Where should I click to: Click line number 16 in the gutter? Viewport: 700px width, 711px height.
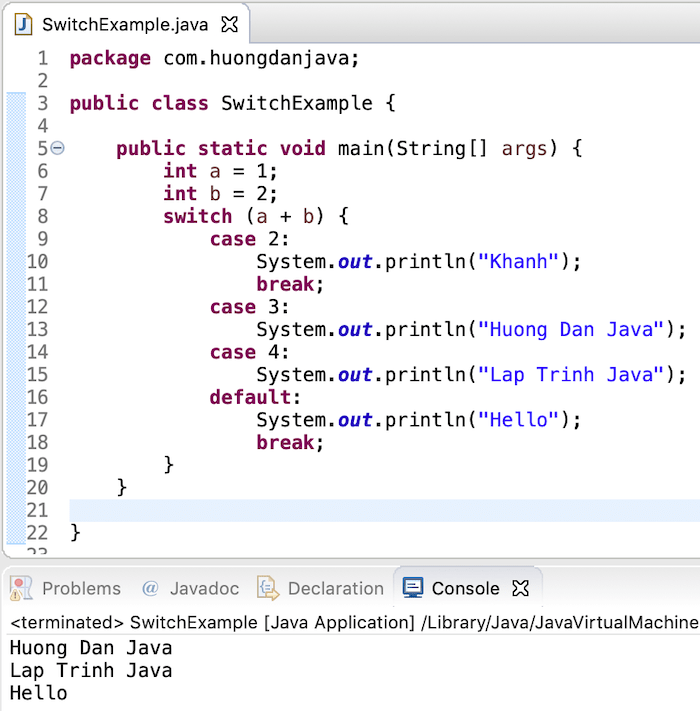click(x=37, y=397)
